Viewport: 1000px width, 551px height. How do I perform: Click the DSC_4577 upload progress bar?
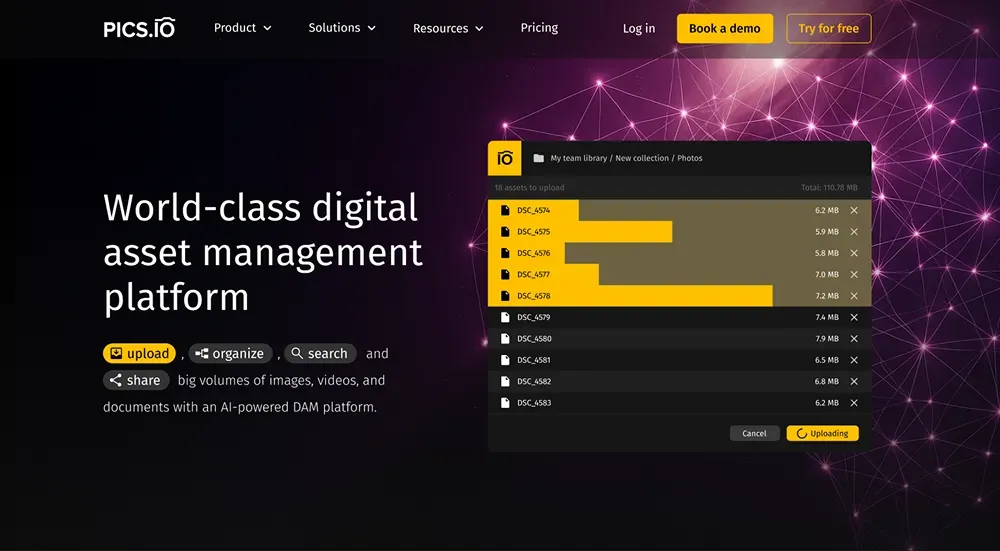pos(543,274)
